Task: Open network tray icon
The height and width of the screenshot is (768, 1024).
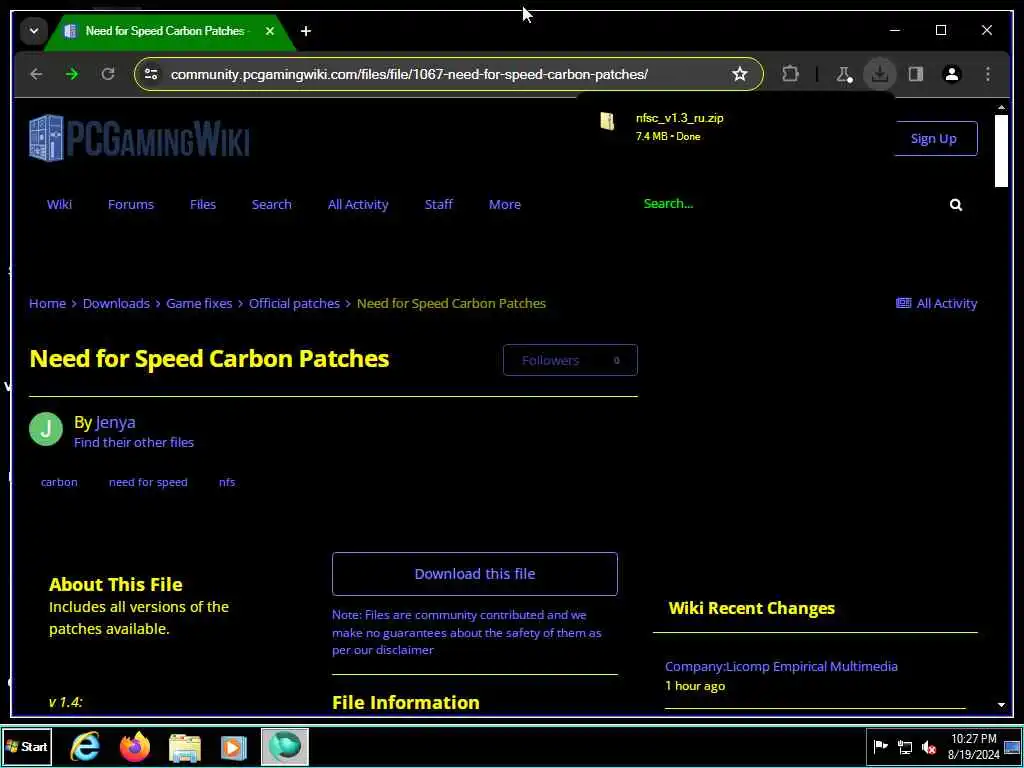Action: point(904,747)
